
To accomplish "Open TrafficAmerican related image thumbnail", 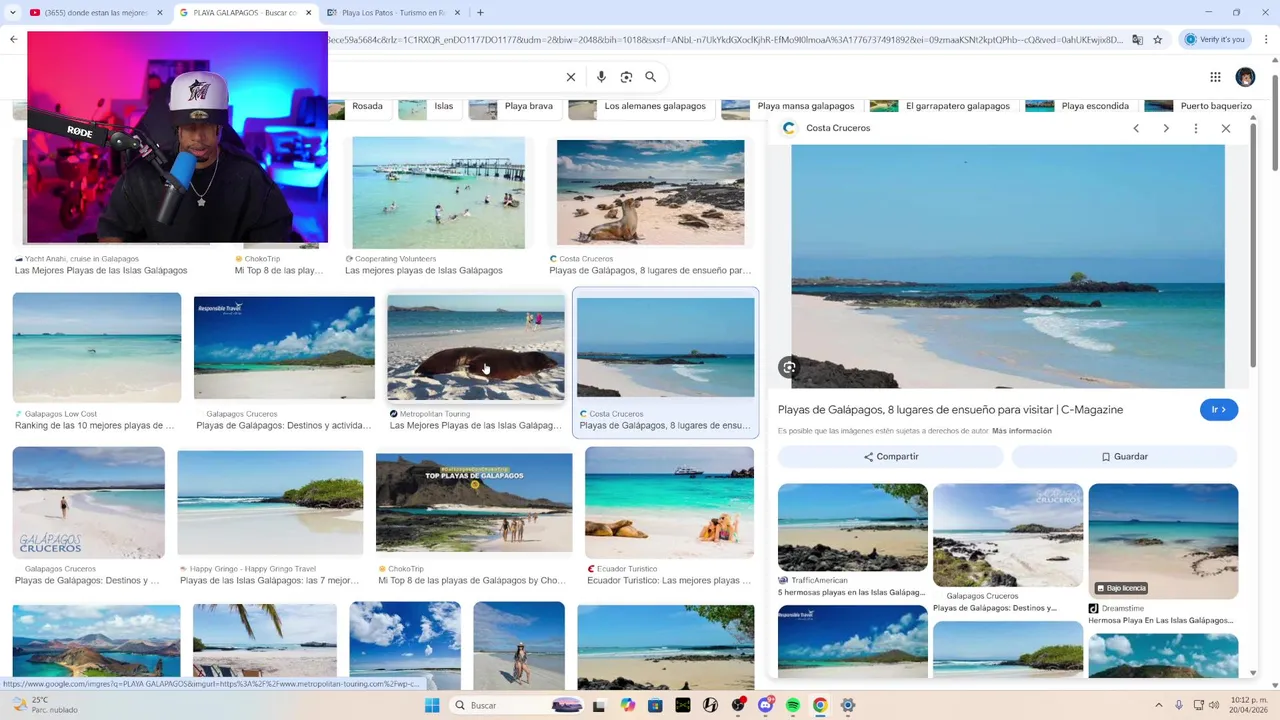I will click(x=853, y=528).
